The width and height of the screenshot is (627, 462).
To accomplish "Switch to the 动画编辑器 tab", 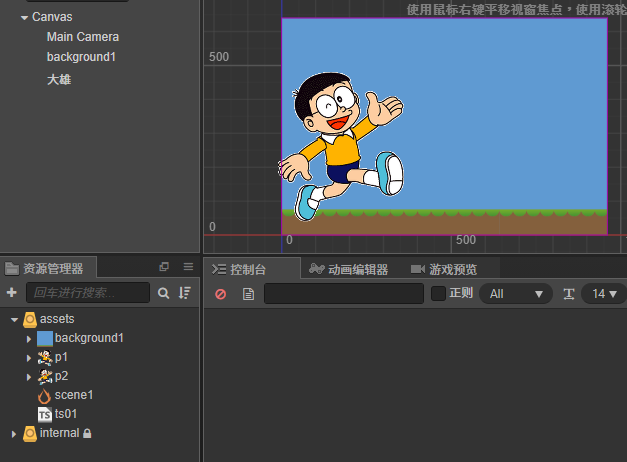I will point(349,270).
